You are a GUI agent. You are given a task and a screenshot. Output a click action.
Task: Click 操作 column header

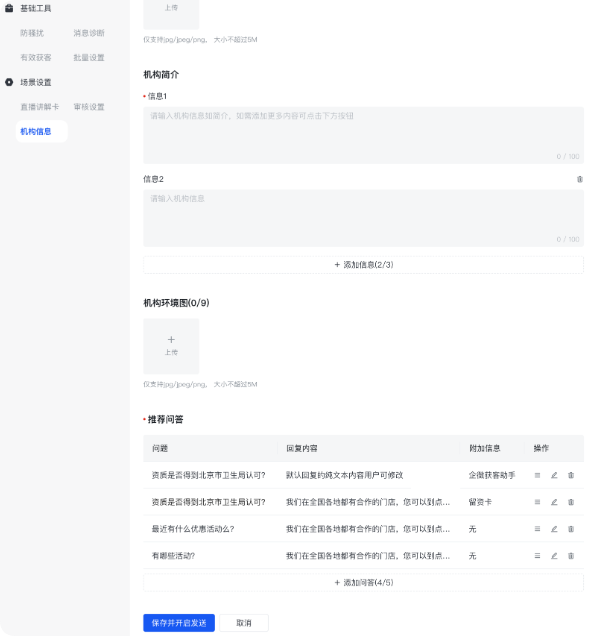pyautogui.click(x=541, y=448)
